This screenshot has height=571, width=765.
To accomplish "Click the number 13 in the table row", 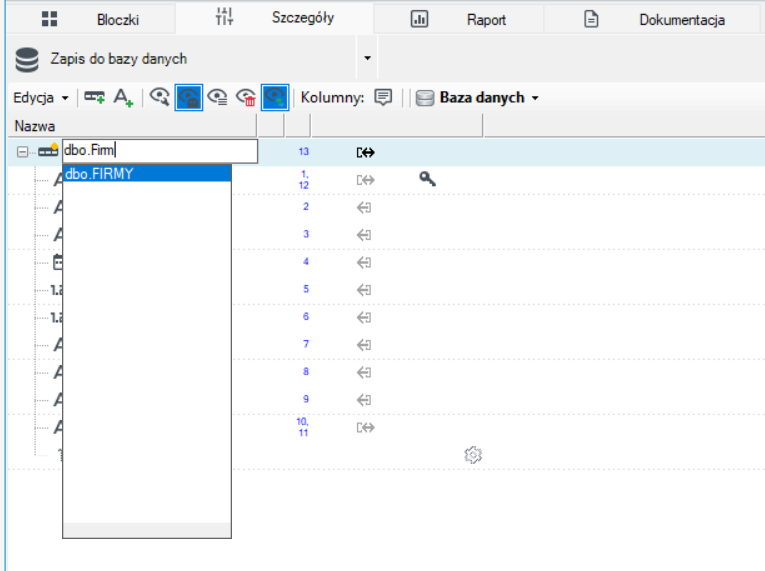I will pos(303,151).
